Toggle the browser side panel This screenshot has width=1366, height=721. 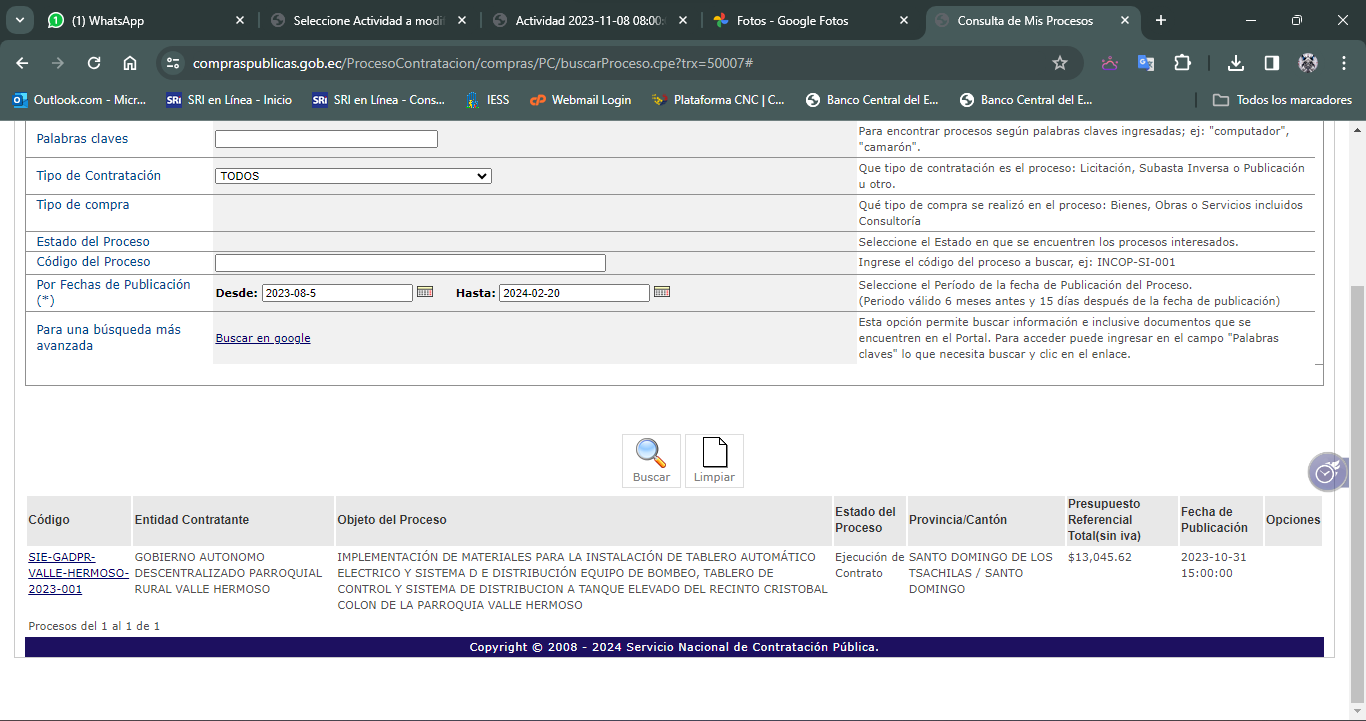pos(1272,63)
